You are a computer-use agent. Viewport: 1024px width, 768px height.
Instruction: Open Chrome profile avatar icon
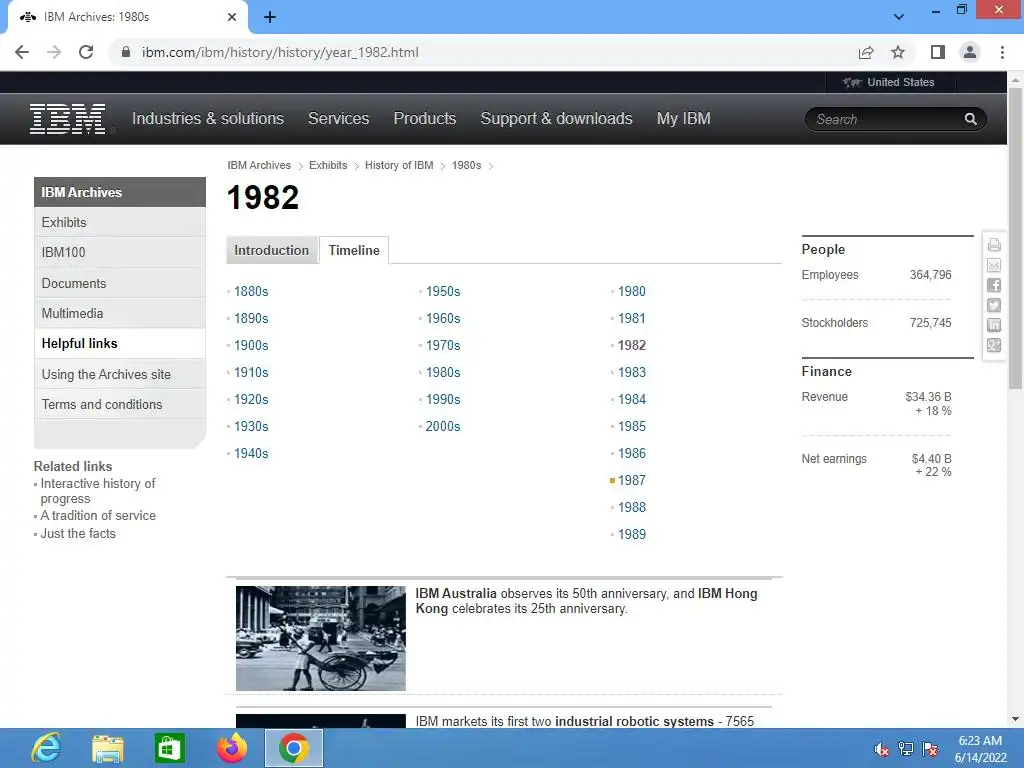[970, 52]
